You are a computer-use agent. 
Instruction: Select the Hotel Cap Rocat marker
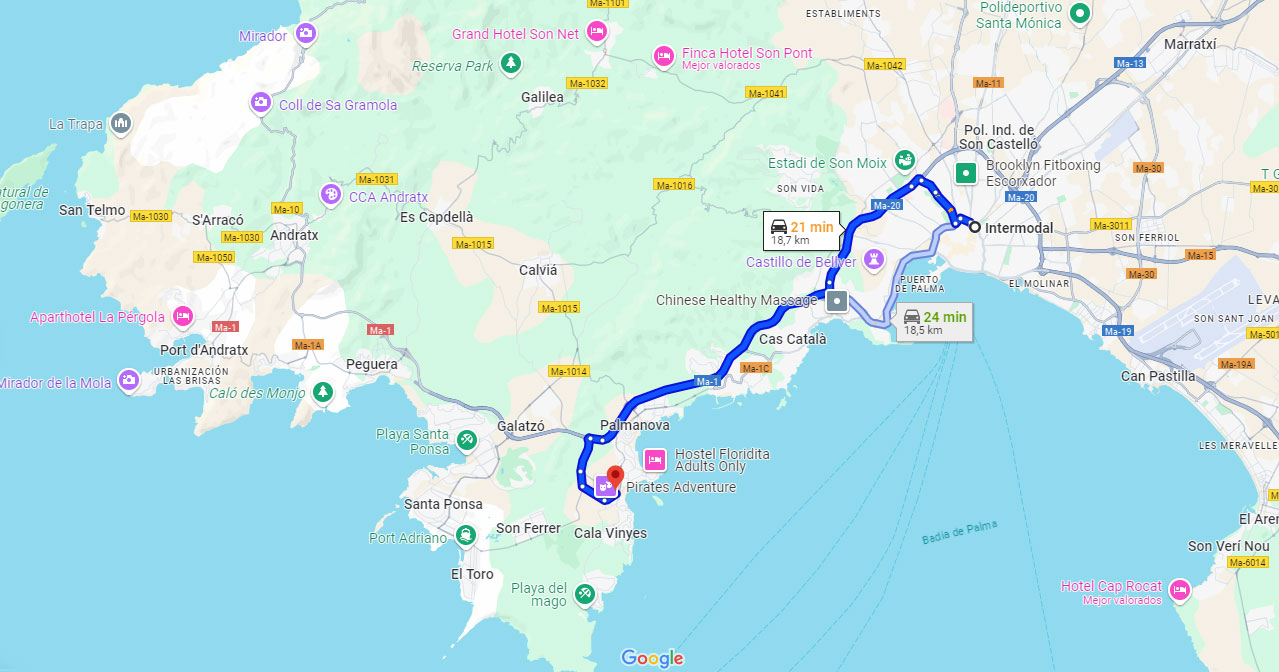1180,590
